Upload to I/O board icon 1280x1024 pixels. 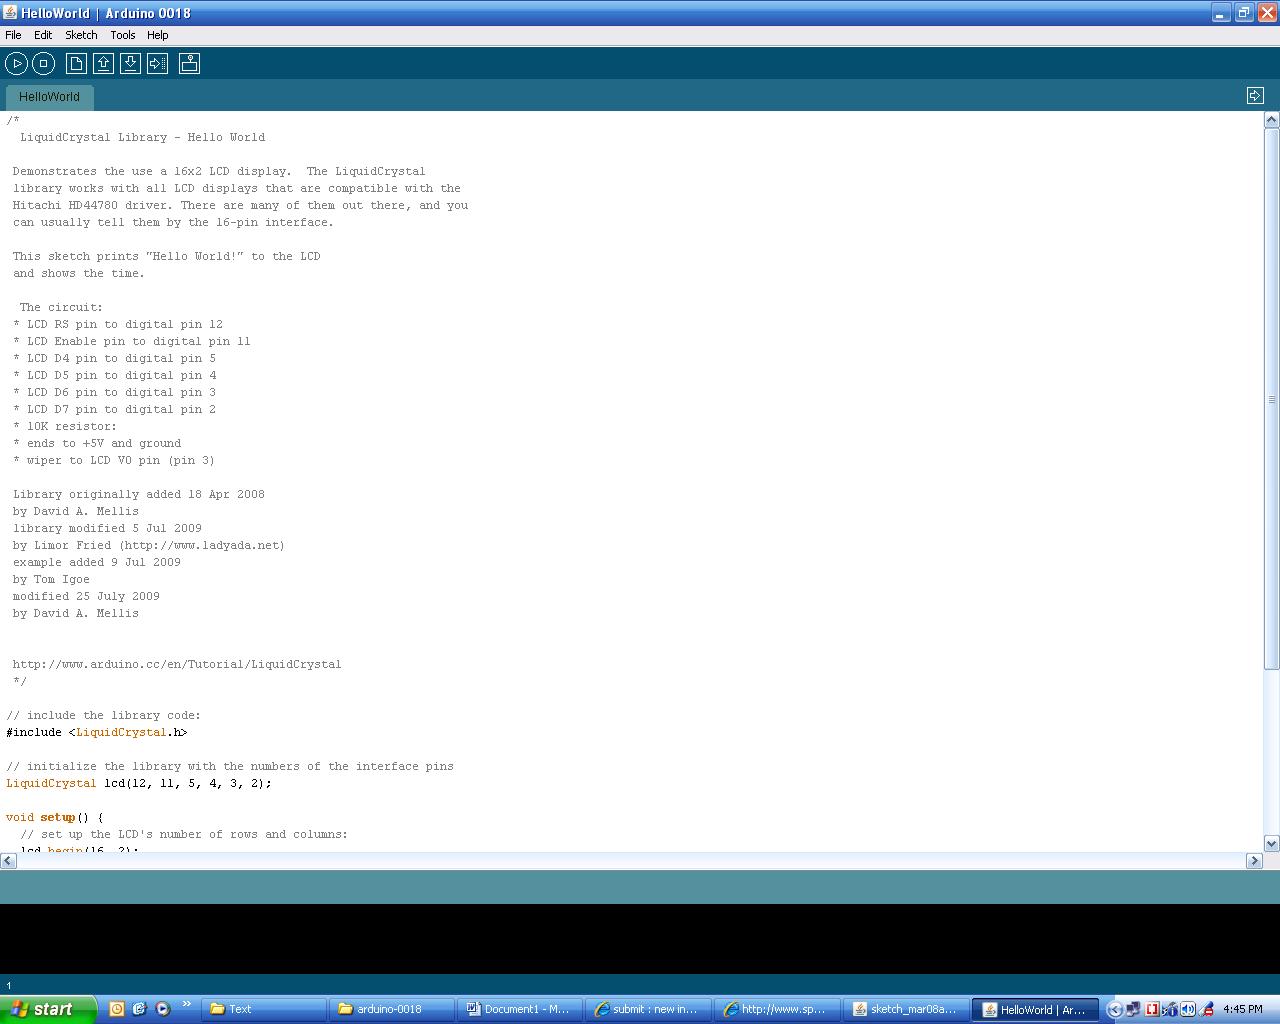click(157, 64)
